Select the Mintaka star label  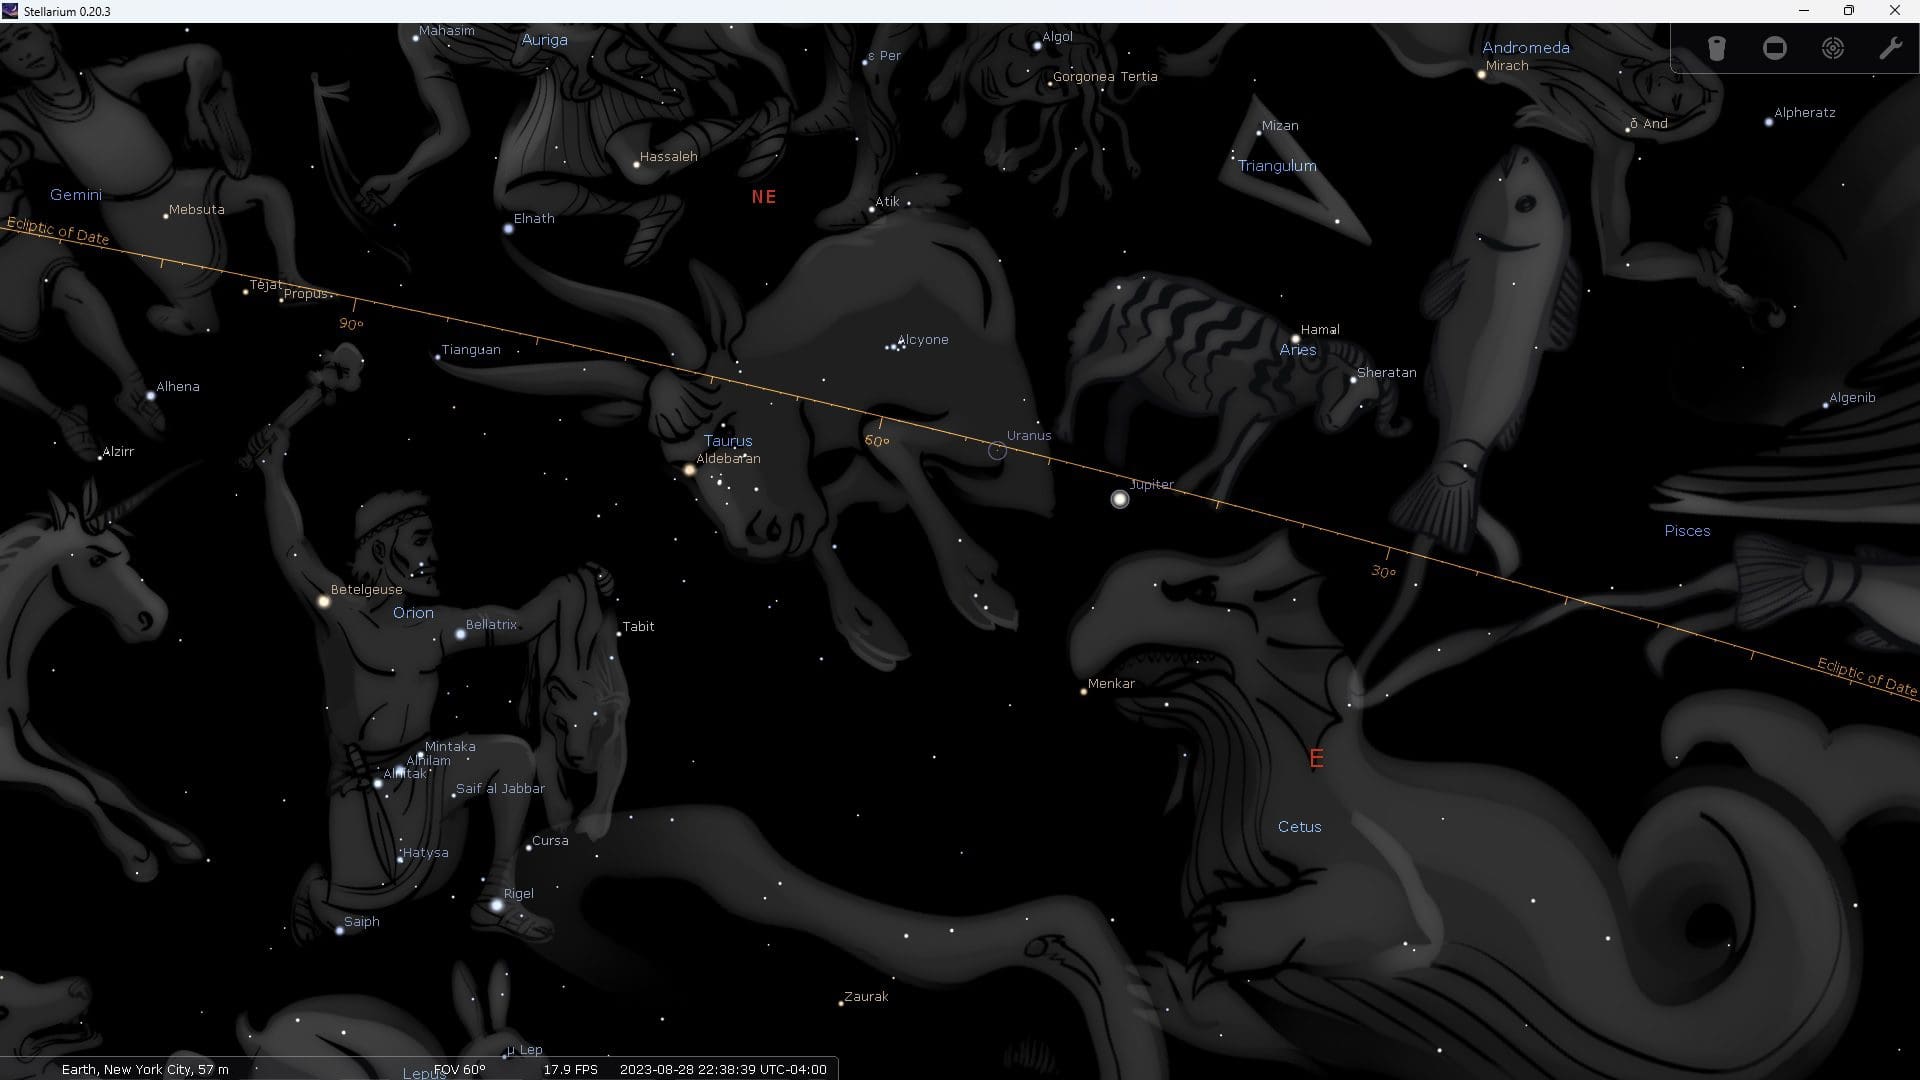pos(450,747)
